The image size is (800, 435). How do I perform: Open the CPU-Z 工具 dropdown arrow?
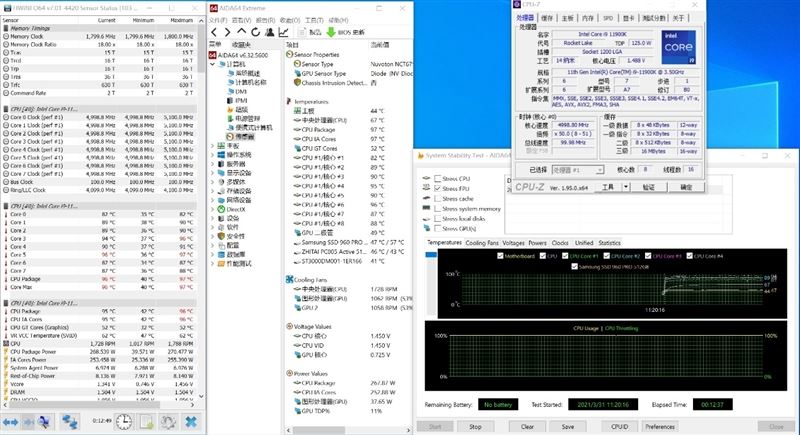click(626, 187)
